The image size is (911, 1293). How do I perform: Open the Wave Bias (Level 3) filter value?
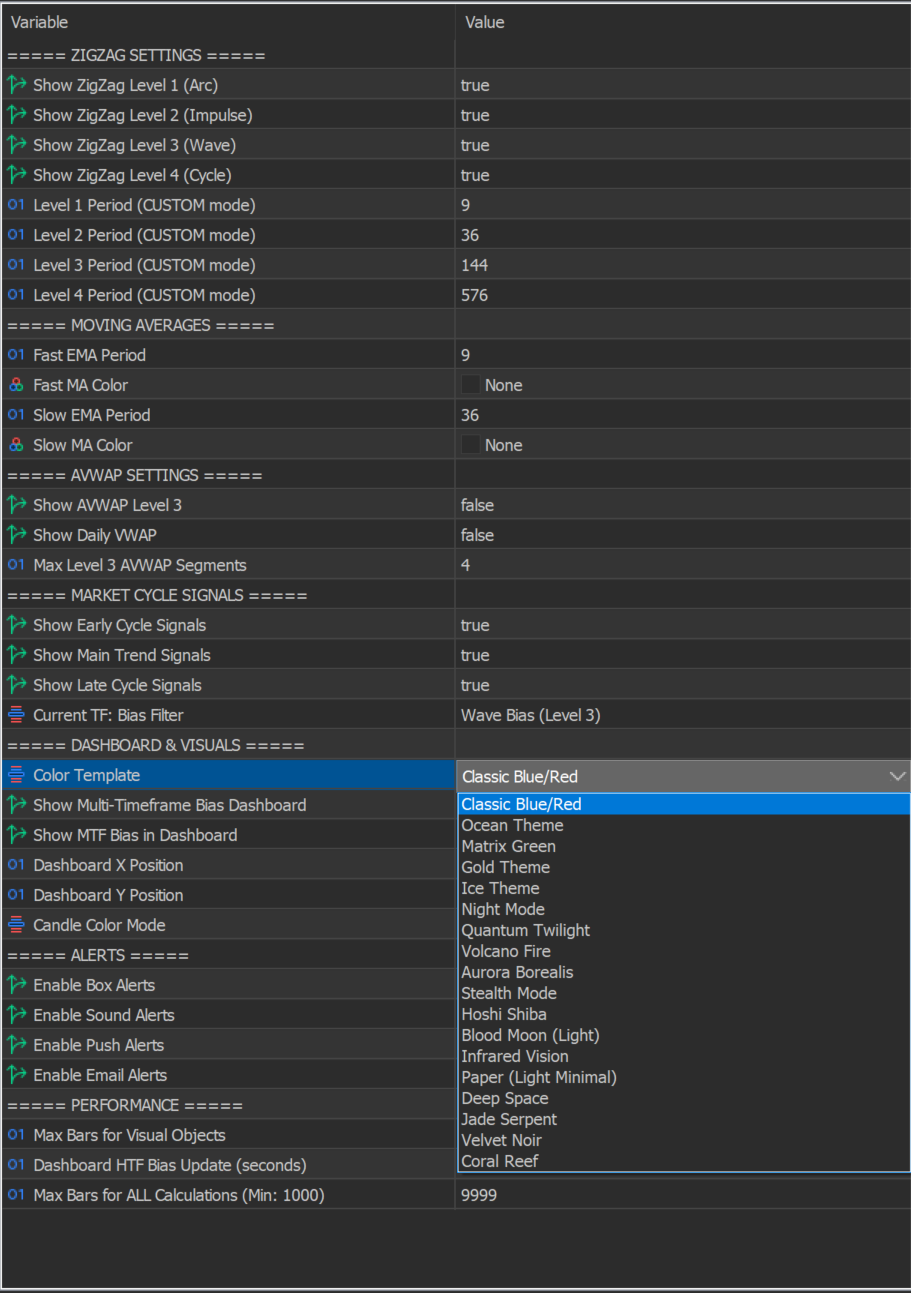point(530,715)
